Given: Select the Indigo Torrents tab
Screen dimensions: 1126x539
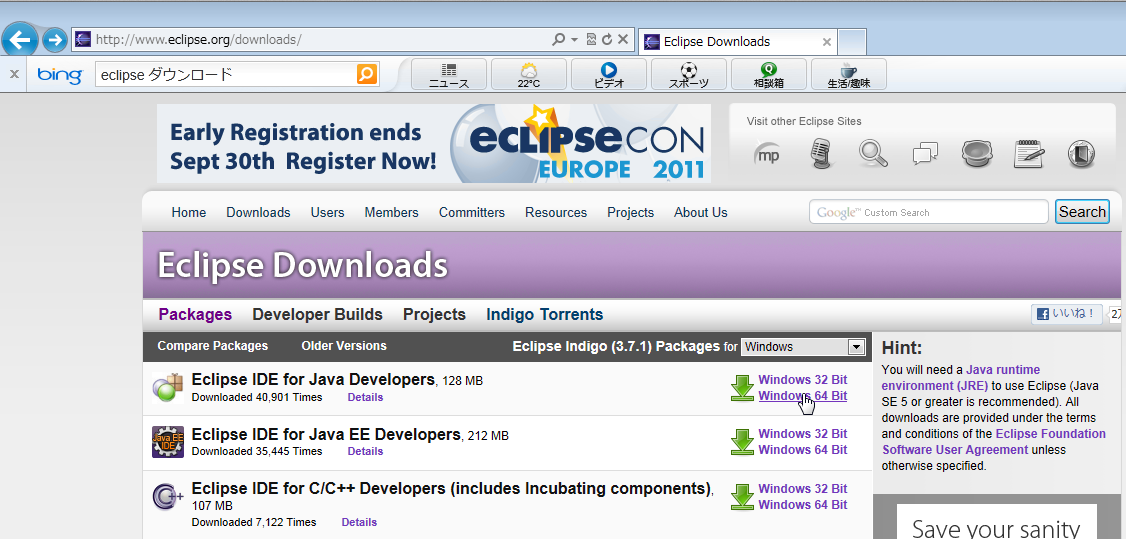Looking at the screenshot, I should (544, 314).
